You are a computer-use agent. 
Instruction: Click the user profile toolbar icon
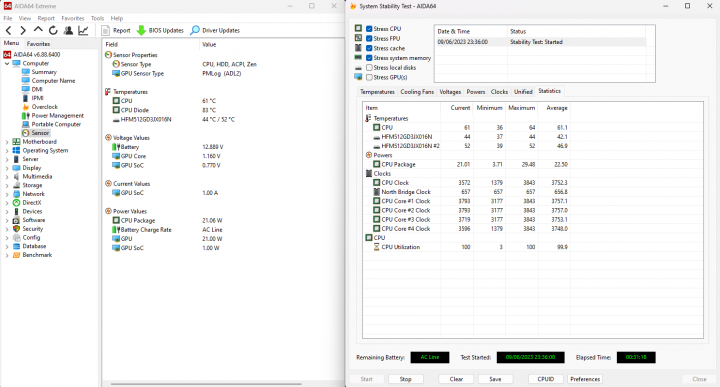point(68,30)
